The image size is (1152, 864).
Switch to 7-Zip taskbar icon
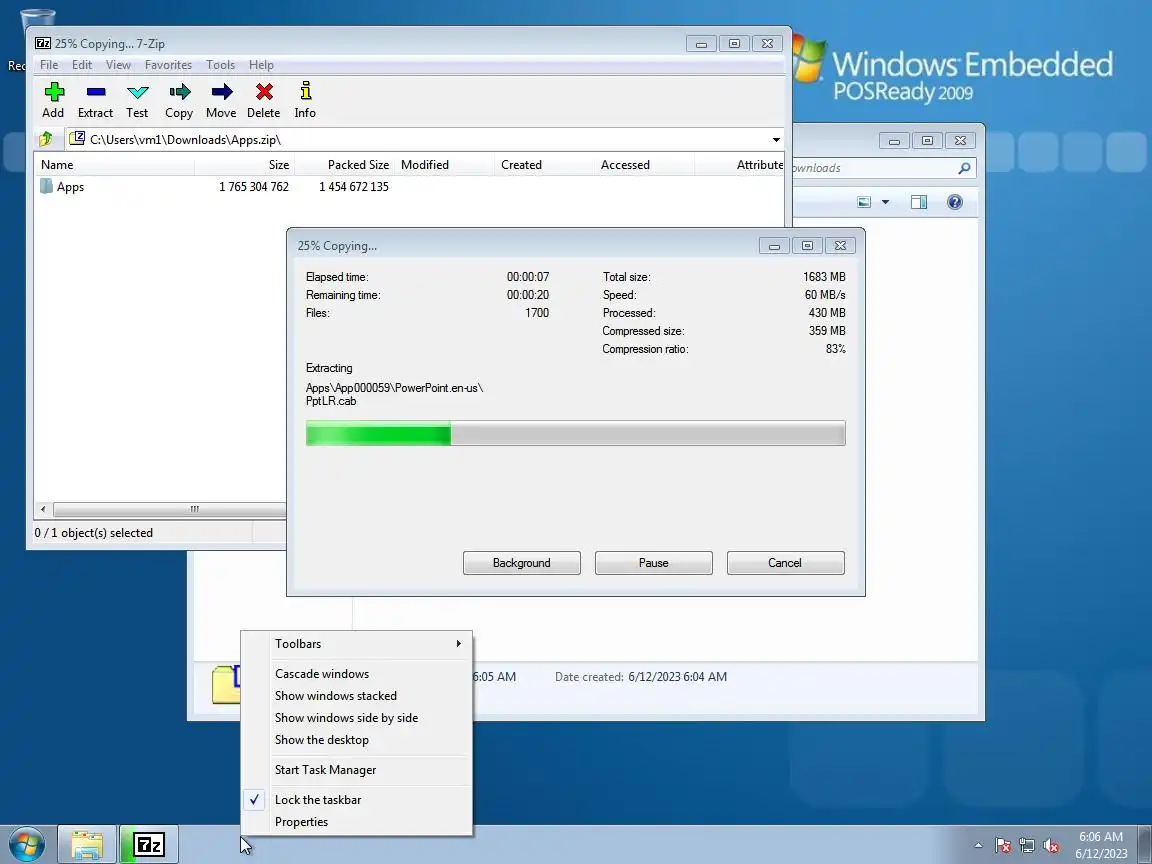click(x=149, y=845)
